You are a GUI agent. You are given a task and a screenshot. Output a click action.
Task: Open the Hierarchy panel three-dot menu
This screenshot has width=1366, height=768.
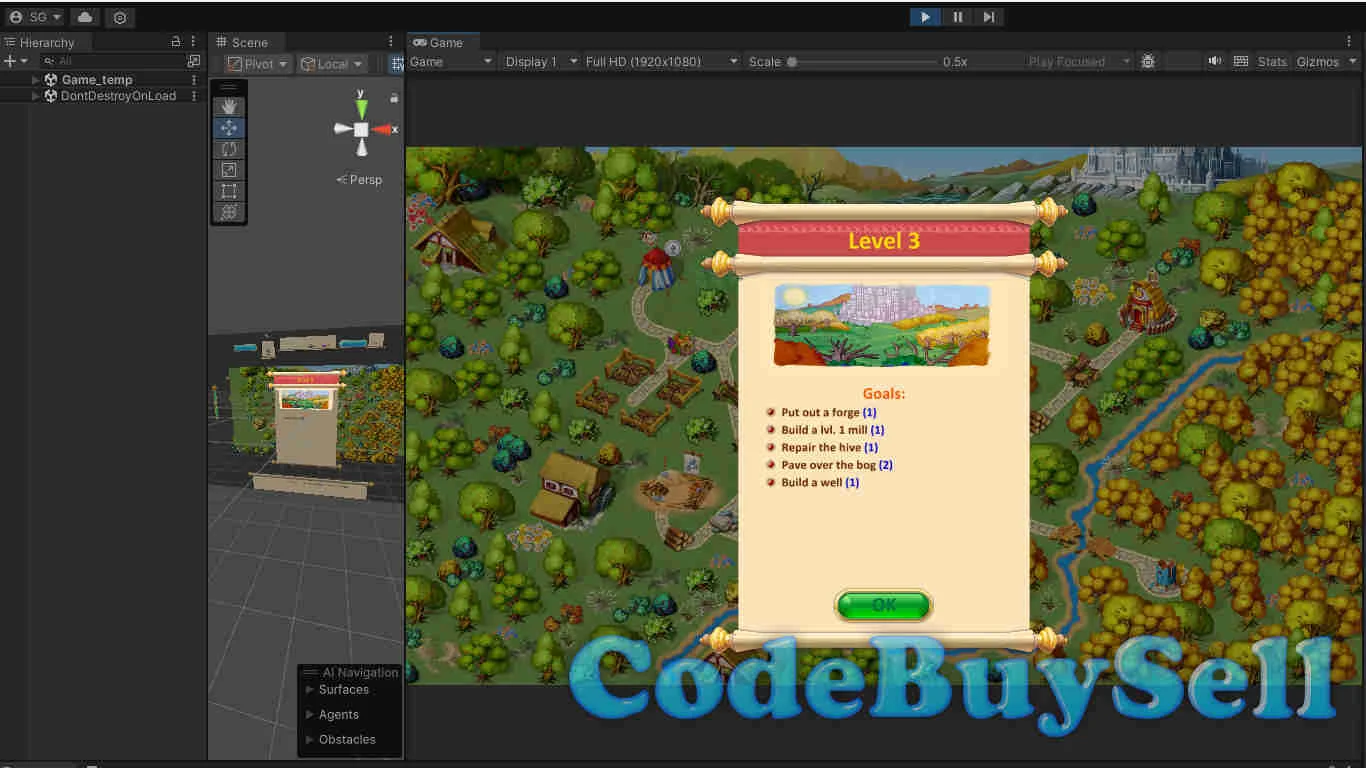coord(194,42)
